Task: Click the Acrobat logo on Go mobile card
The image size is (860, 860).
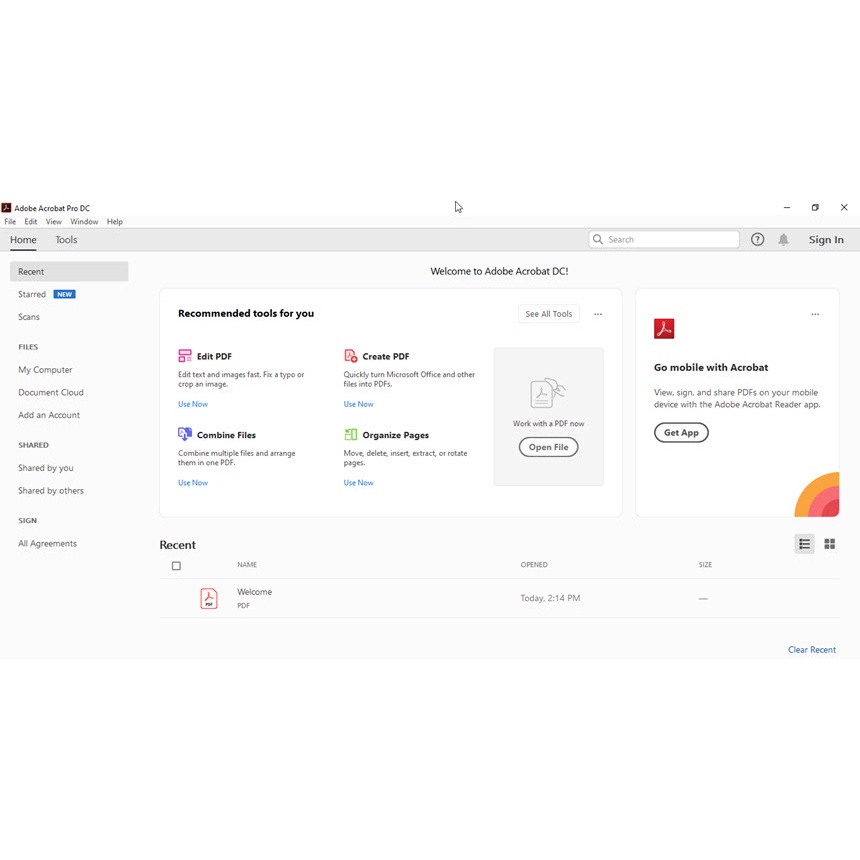Action: [x=664, y=327]
